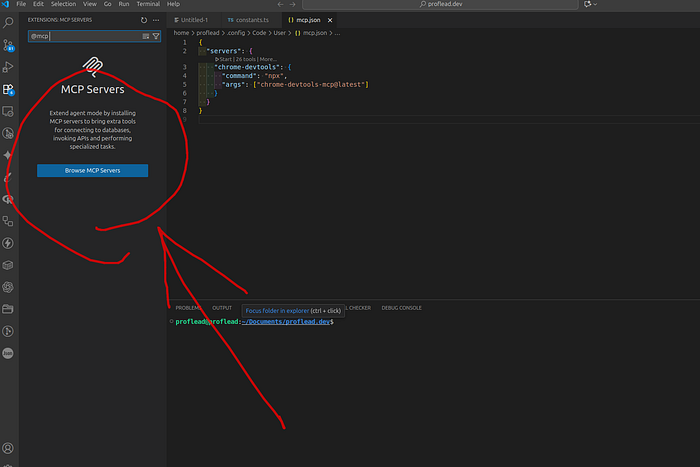Image resolution: width=700 pixels, height=467 pixels.
Task: Switch to the OUTPUT panel tab
Action: click(222, 308)
